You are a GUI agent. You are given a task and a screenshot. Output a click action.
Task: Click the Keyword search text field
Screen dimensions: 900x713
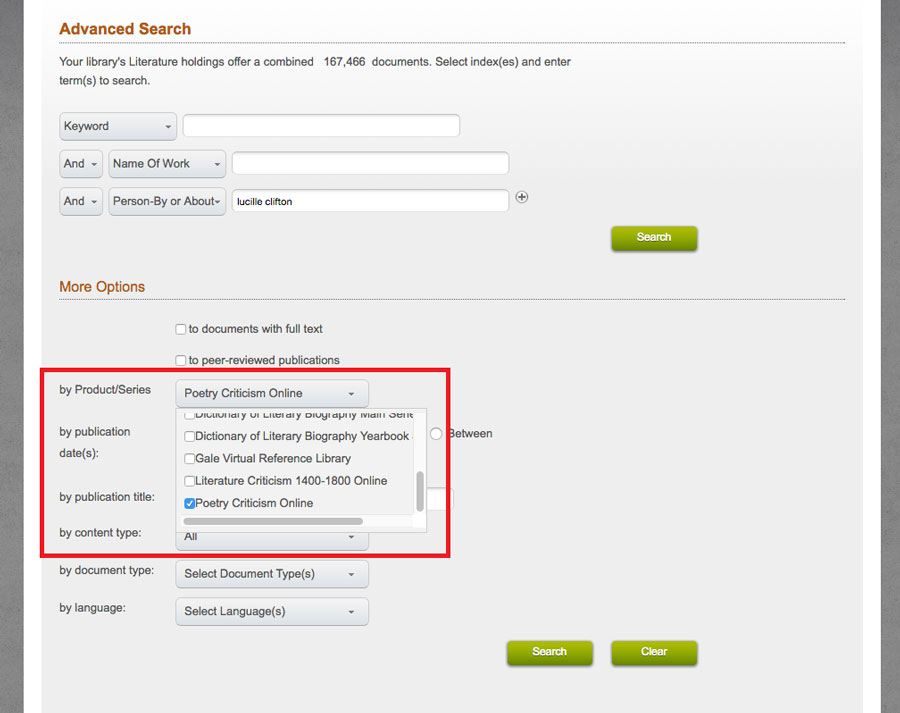[x=321, y=126]
